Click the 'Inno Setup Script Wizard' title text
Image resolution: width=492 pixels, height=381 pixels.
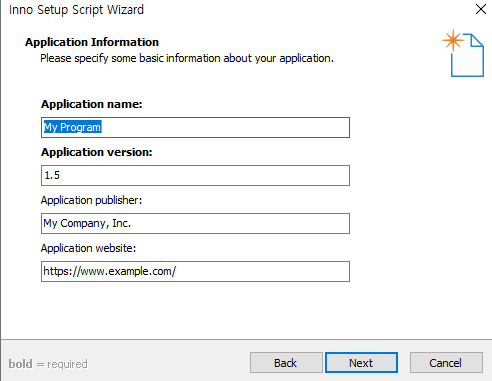[x=76, y=10]
